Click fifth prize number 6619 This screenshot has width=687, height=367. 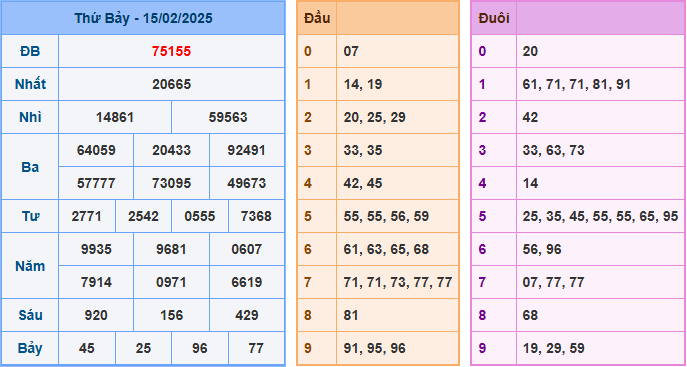[x=247, y=282]
